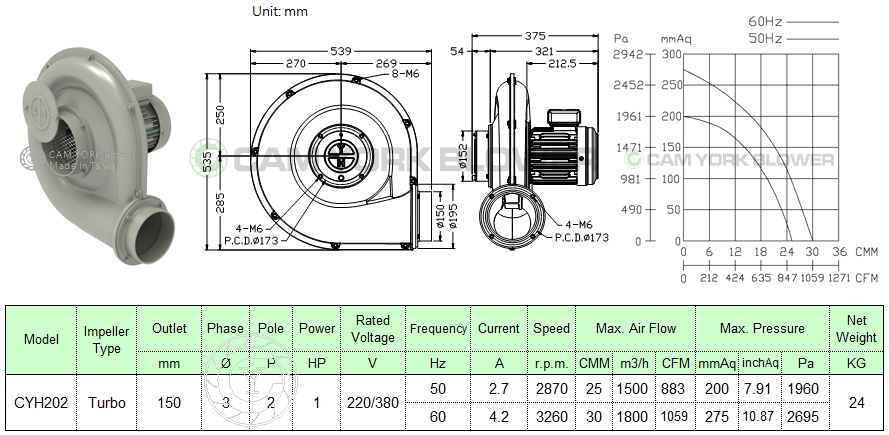Viewport: 889px width, 435px height.
Task: Click the KG unit cell
Action: click(x=856, y=363)
